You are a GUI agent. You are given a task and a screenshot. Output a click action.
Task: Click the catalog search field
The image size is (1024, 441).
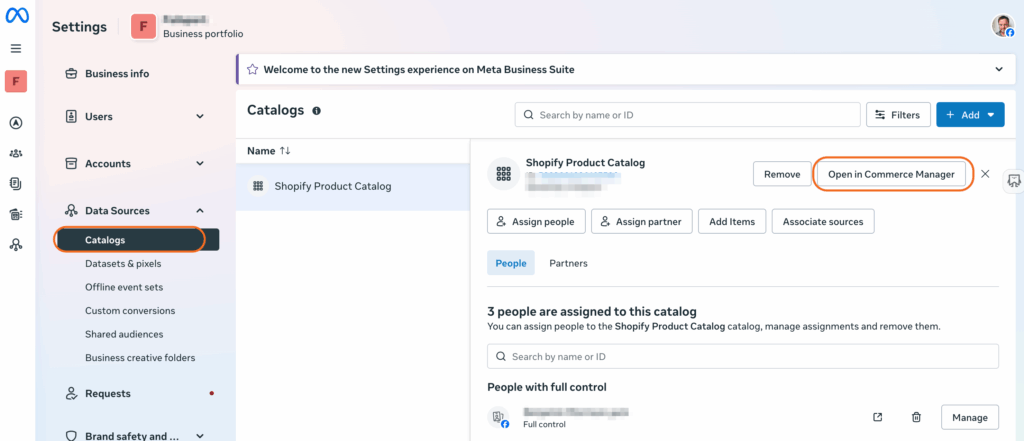click(x=688, y=115)
